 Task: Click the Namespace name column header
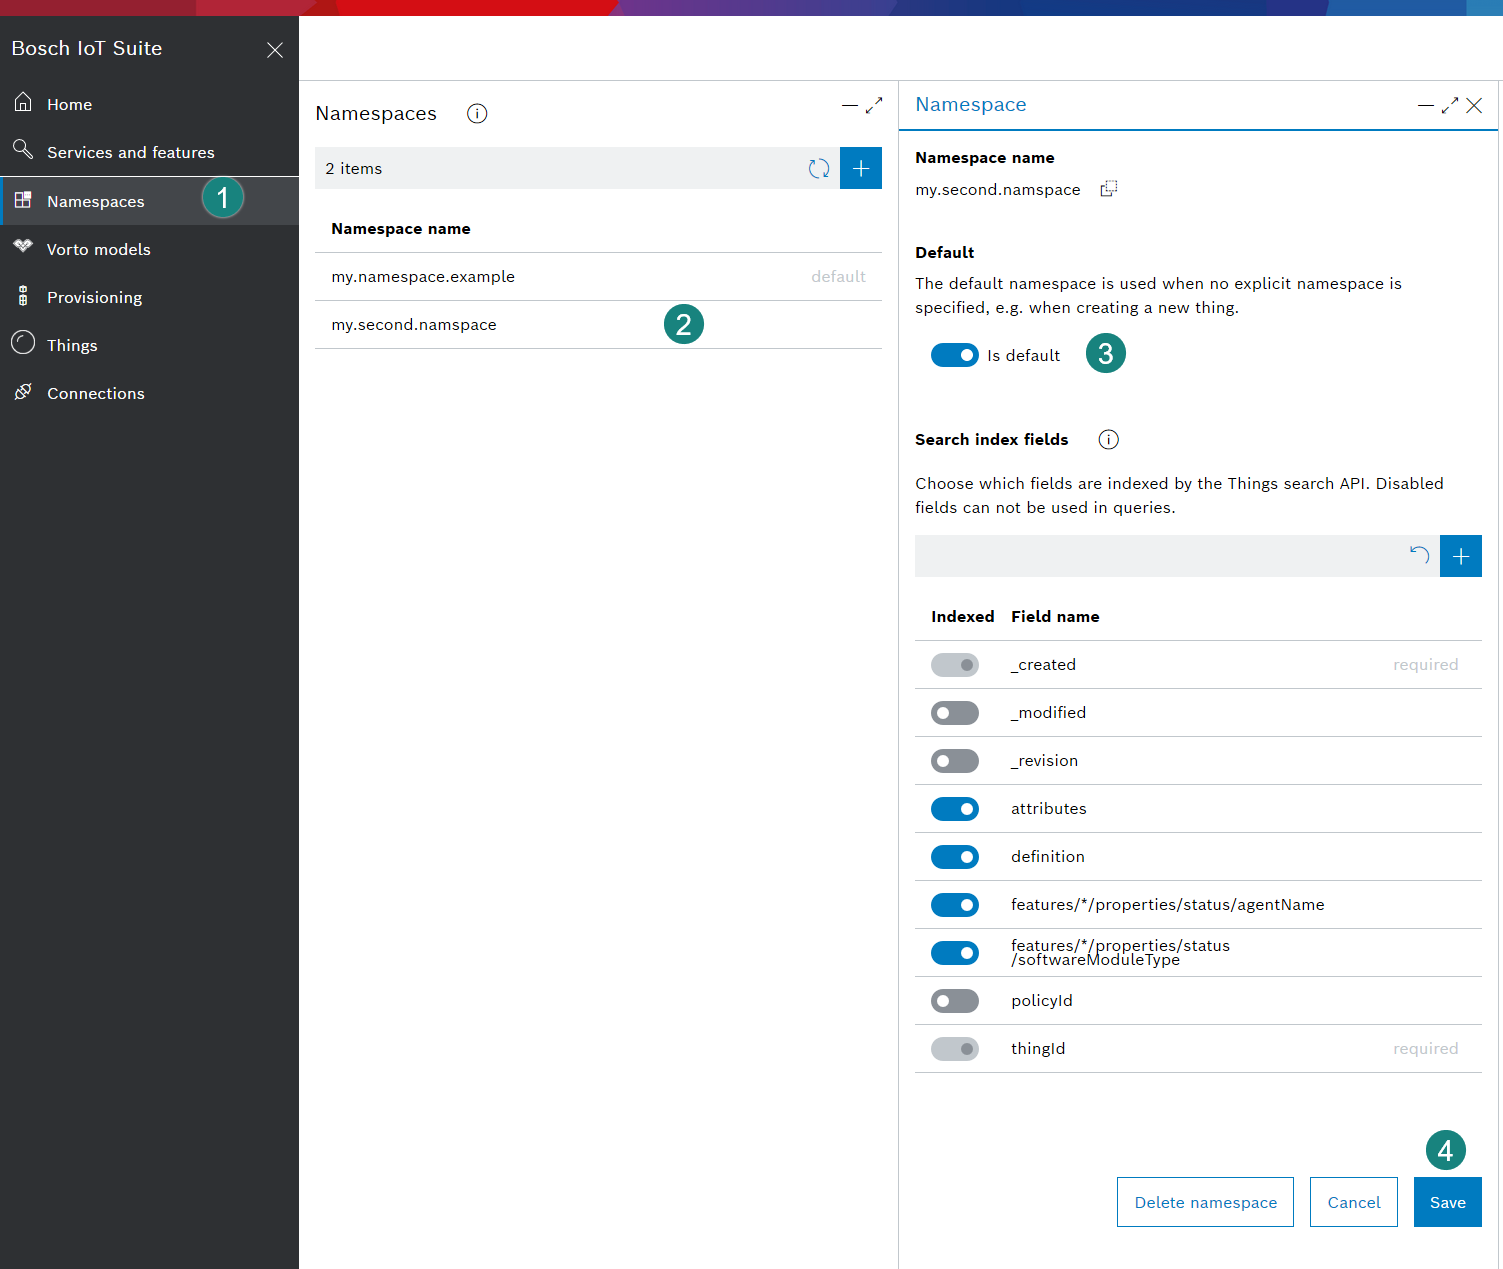(401, 229)
